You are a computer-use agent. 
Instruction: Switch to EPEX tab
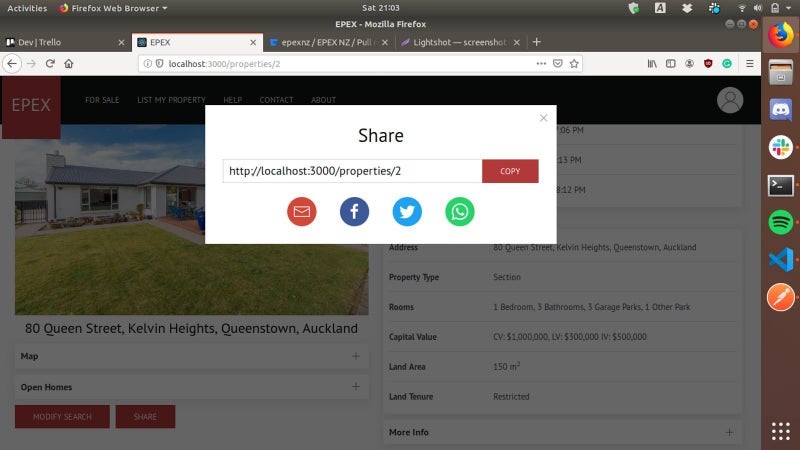[197, 42]
